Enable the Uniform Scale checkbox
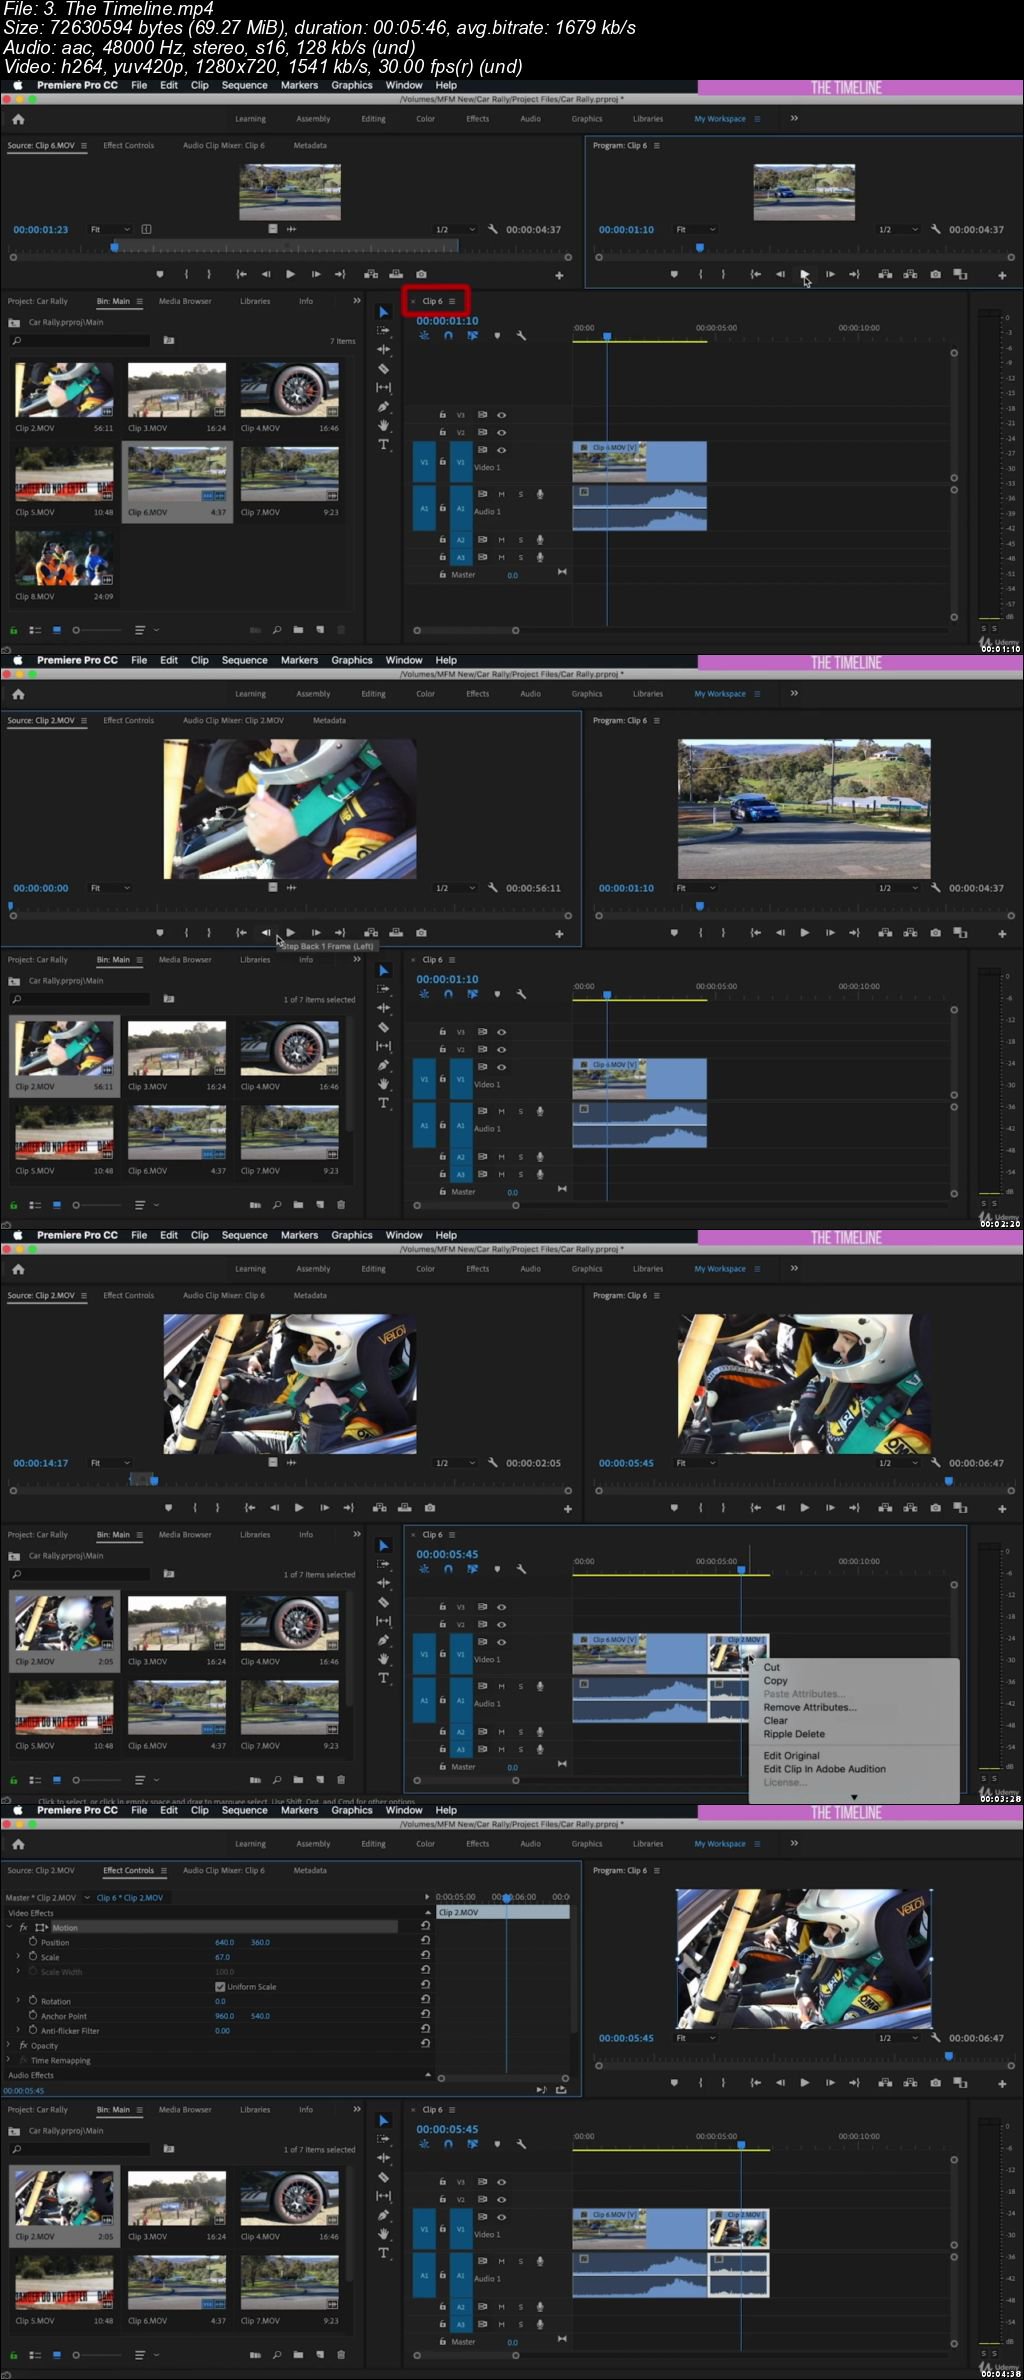The height and width of the screenshot is (2380, 1024). (x=220, y=1986)
